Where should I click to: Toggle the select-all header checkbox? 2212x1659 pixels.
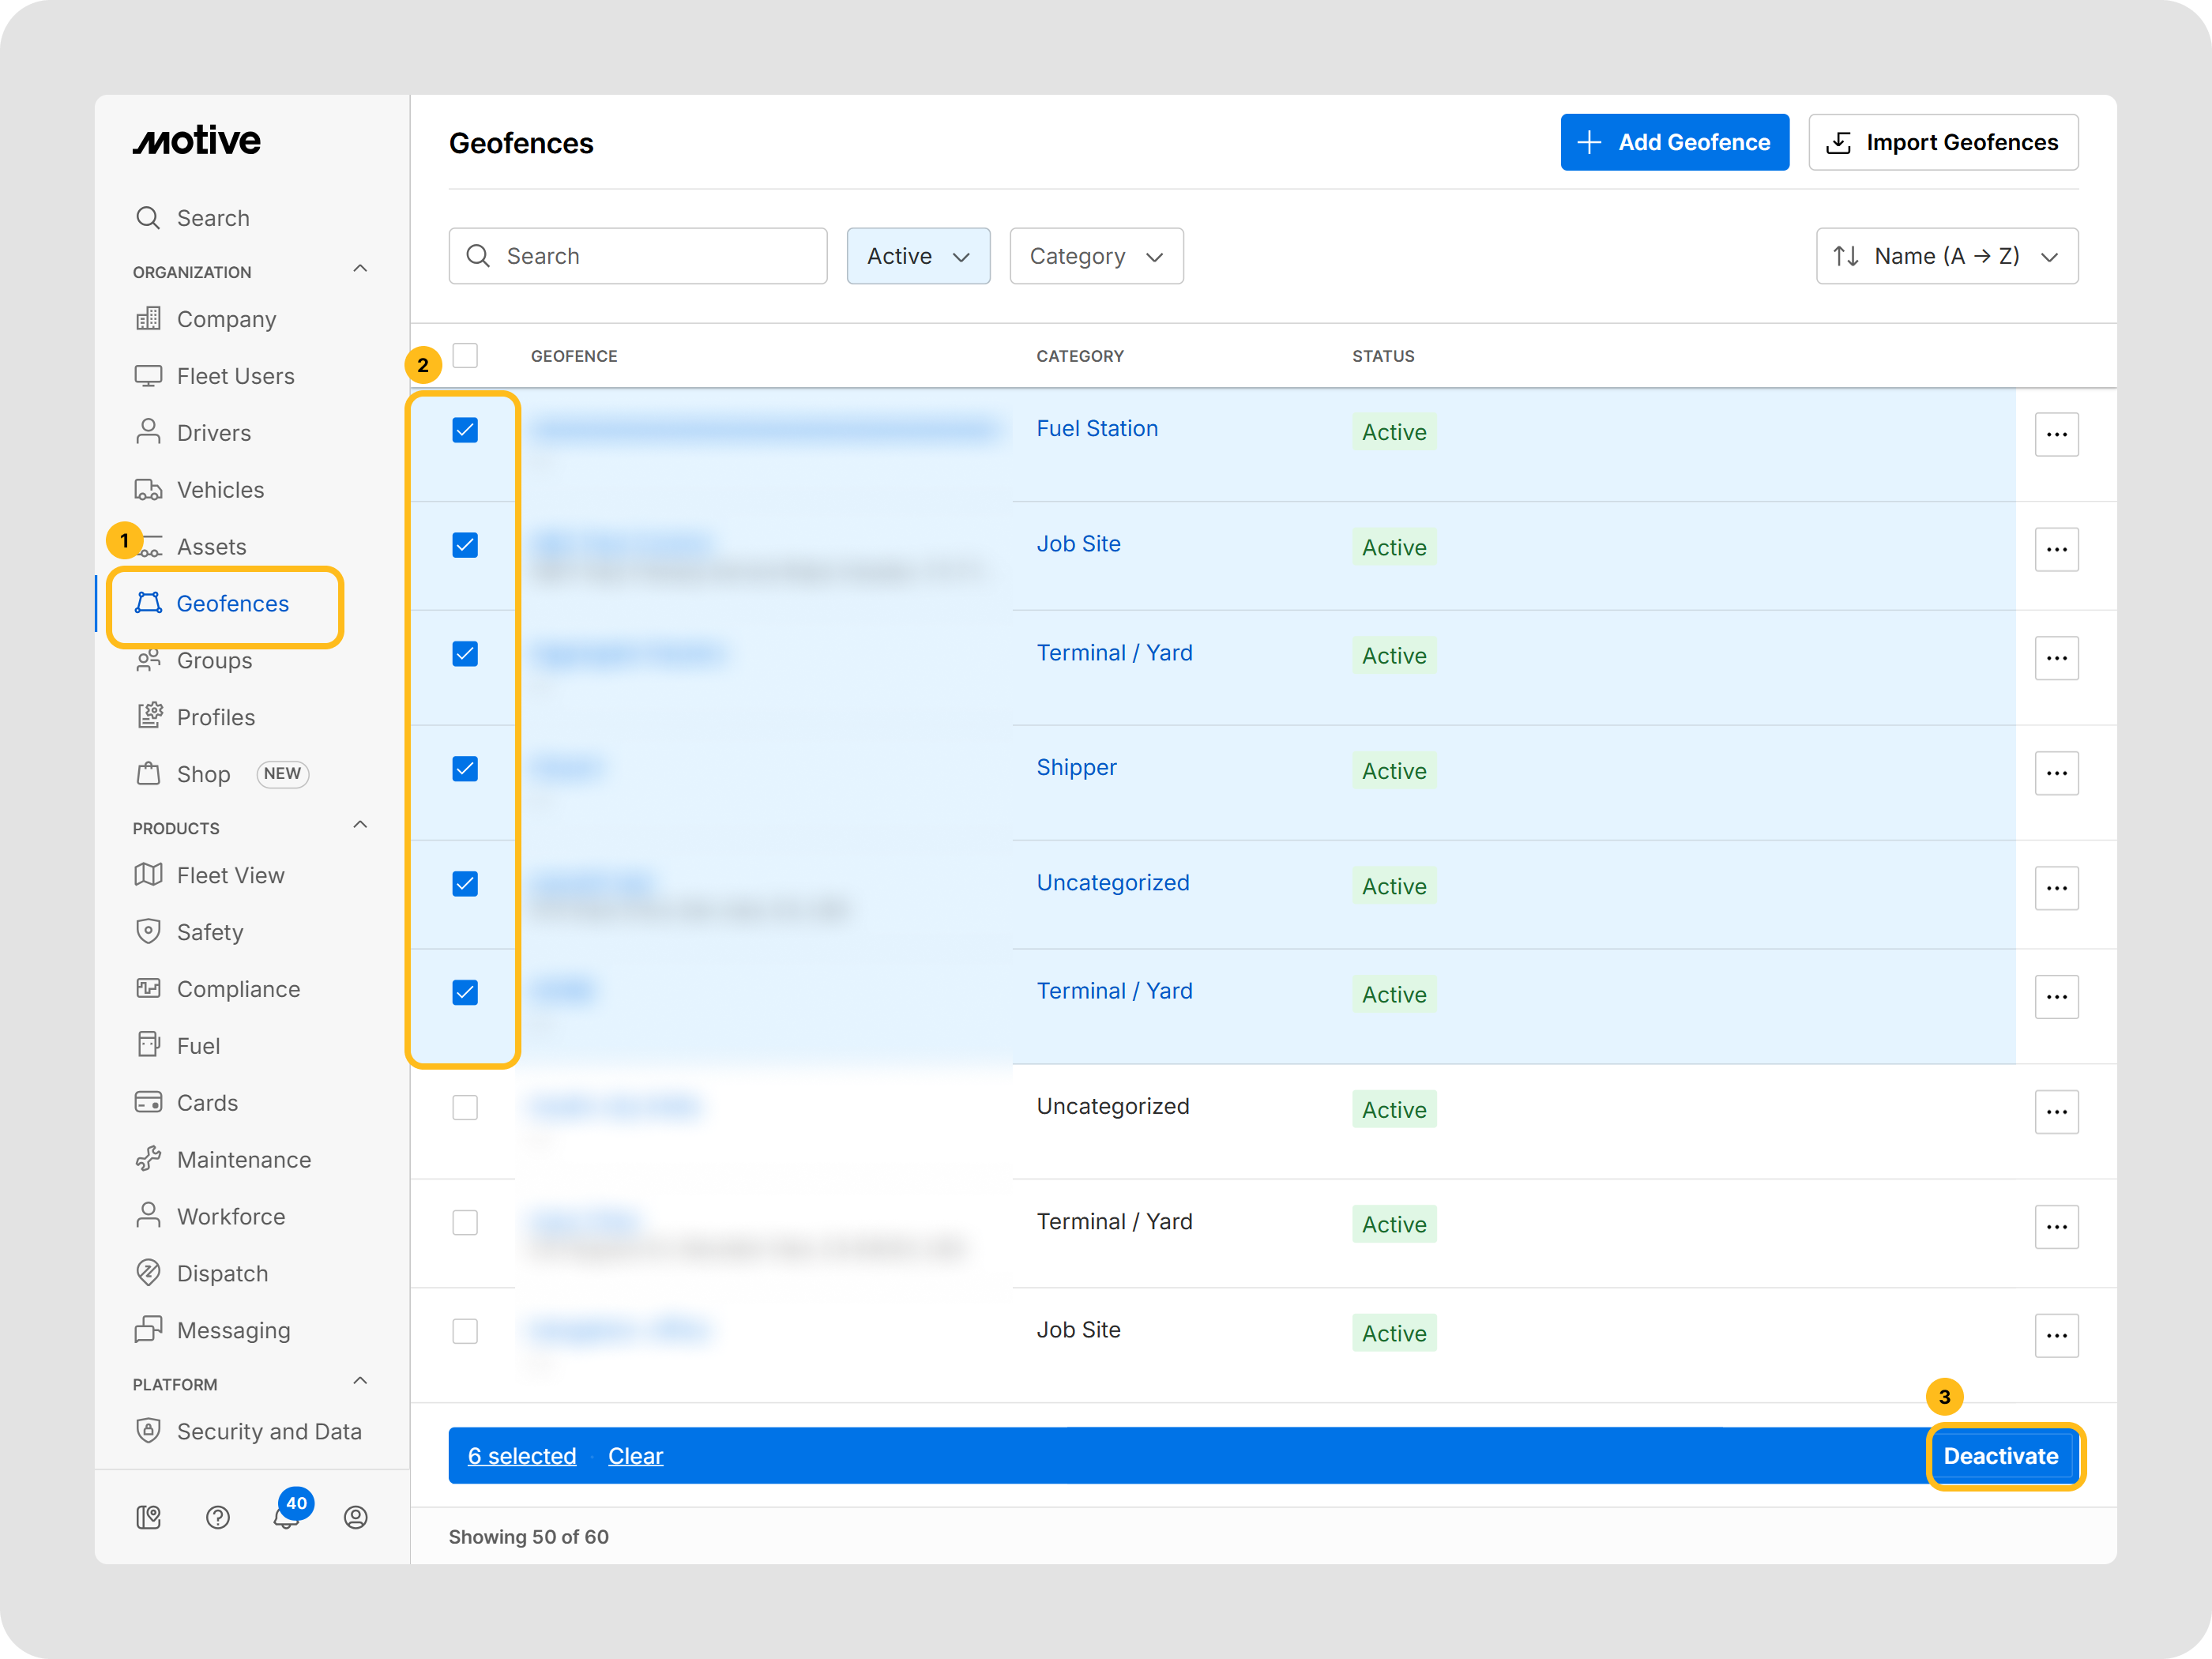point(465,356)
